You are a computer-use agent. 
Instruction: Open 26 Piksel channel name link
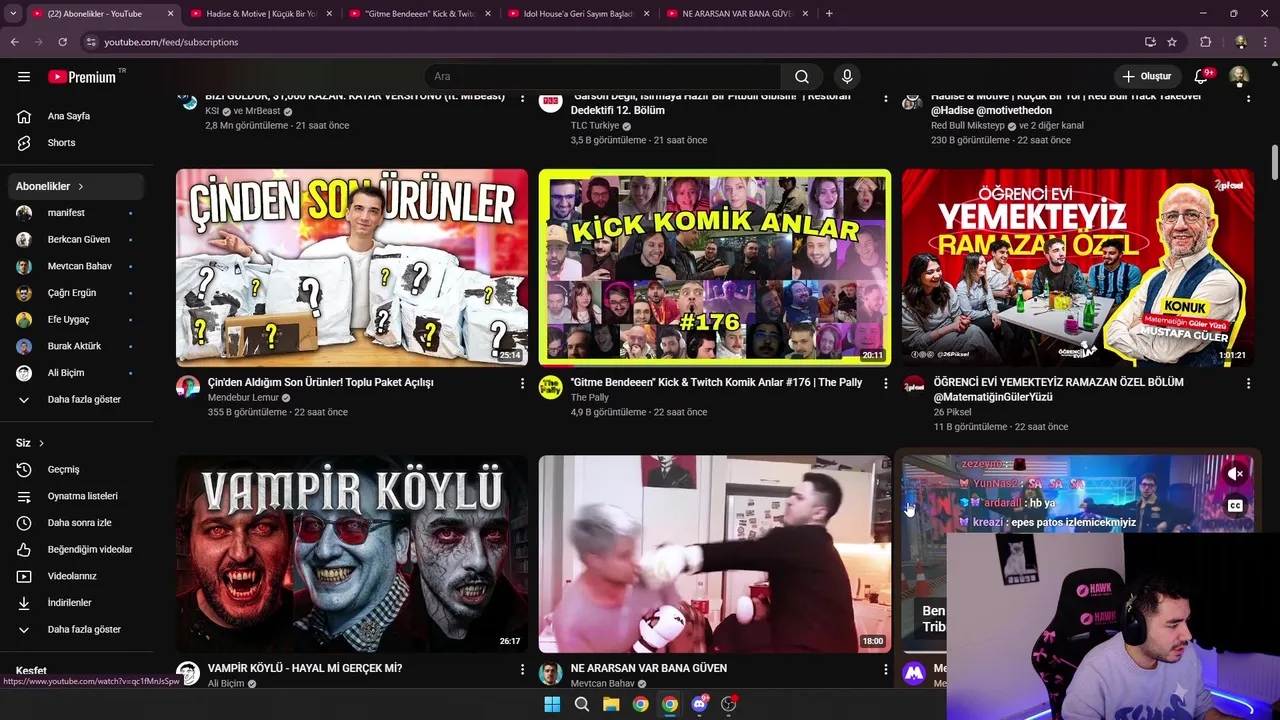952,412
